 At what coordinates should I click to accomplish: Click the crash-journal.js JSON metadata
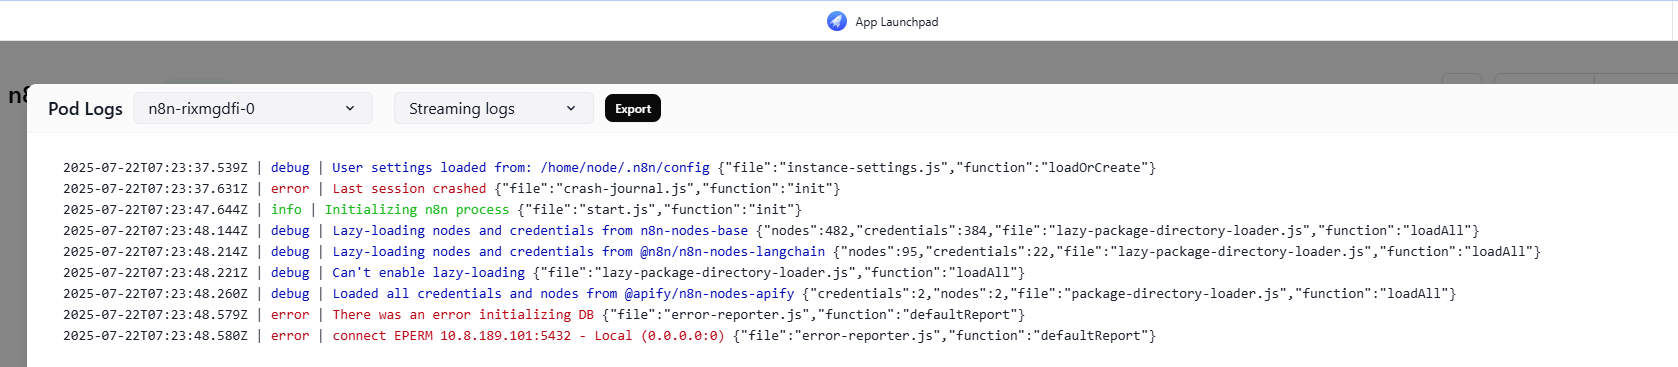[x=667, y=188]
